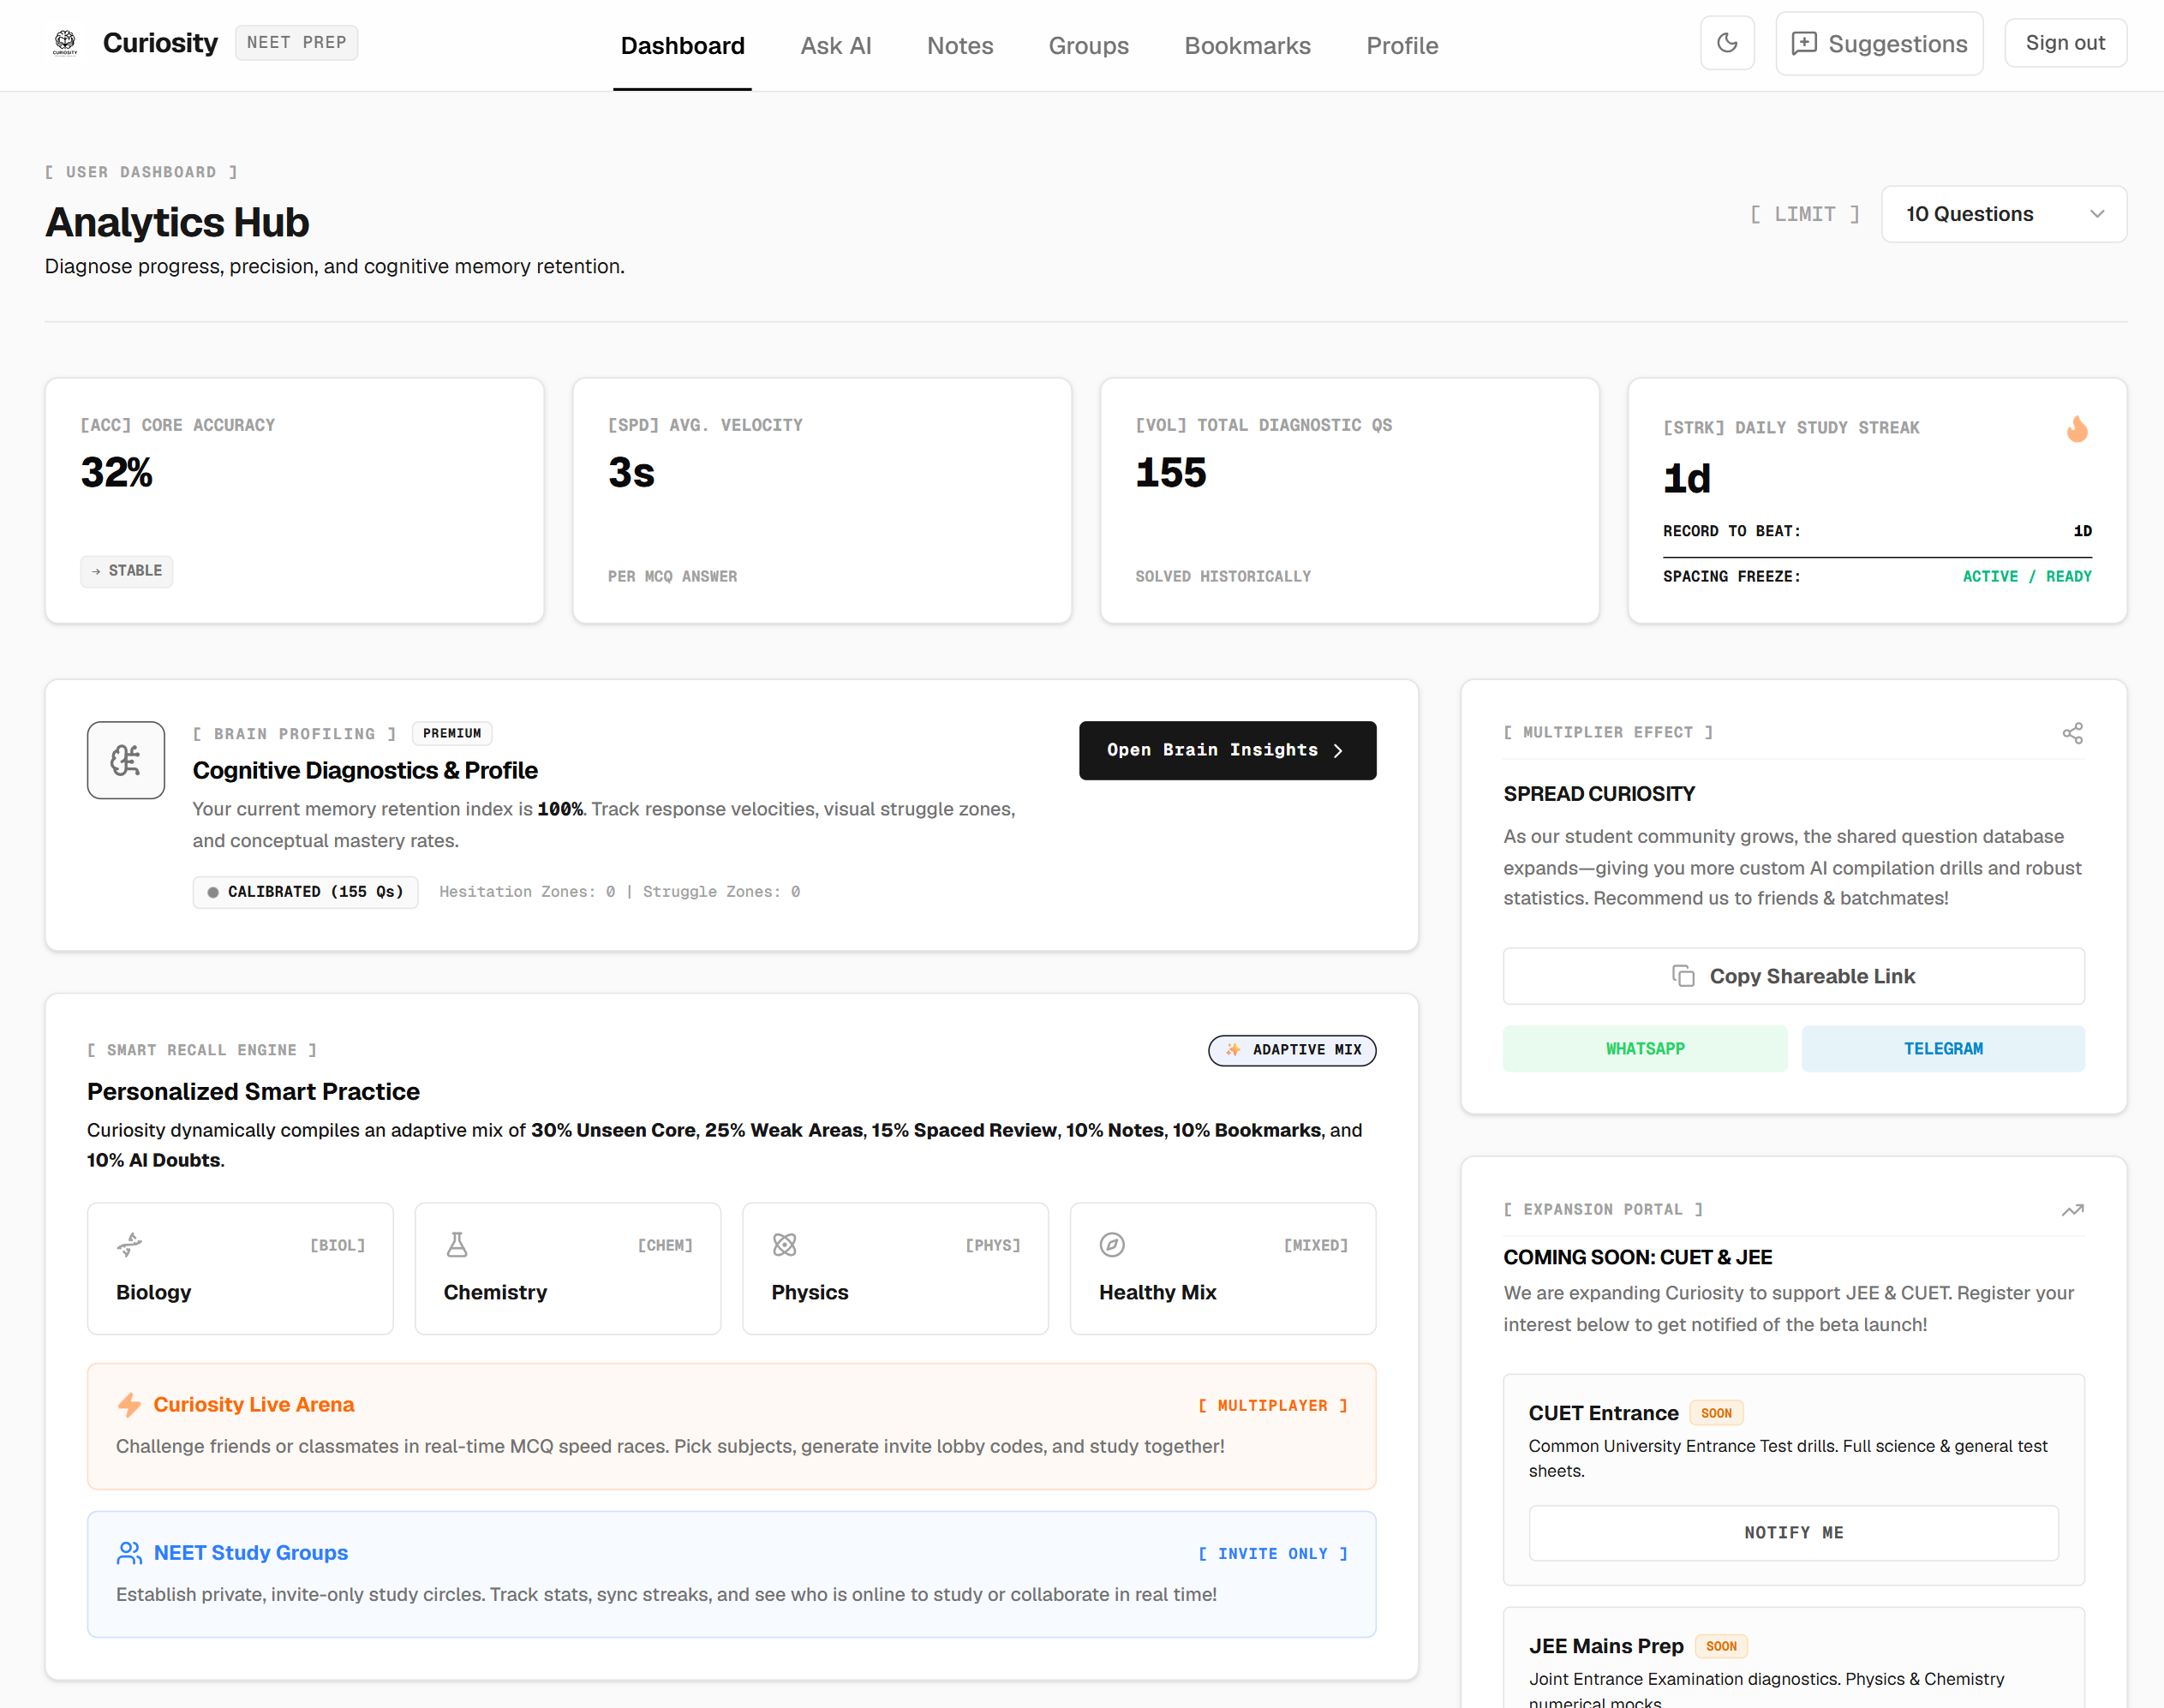
Task: Click the SOON badge beside CUET Entrance
Action: (x=1716, y=1413)
